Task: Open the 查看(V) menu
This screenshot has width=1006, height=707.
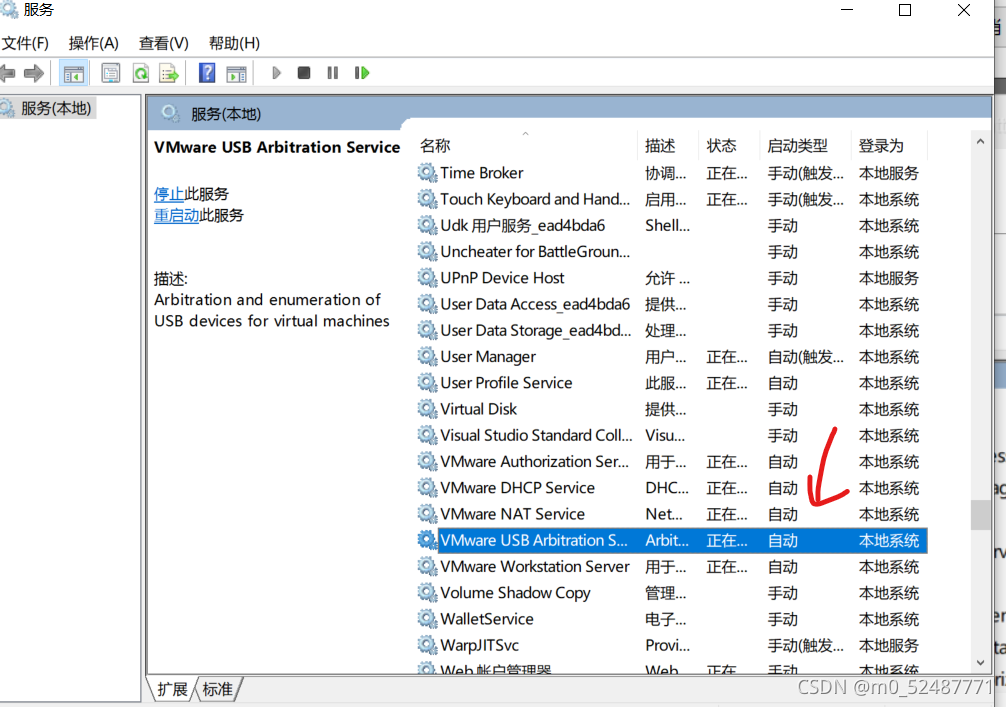Action: pyautogui.click(x=164, y=43)
